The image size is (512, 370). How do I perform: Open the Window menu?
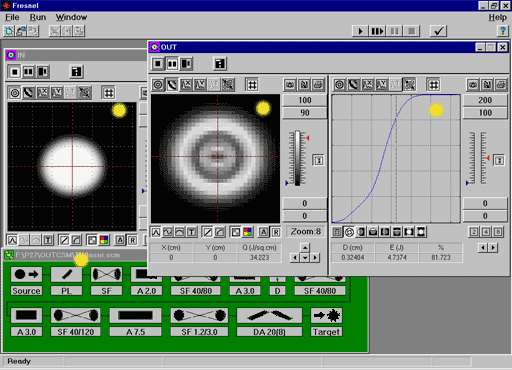click(71, 17)
